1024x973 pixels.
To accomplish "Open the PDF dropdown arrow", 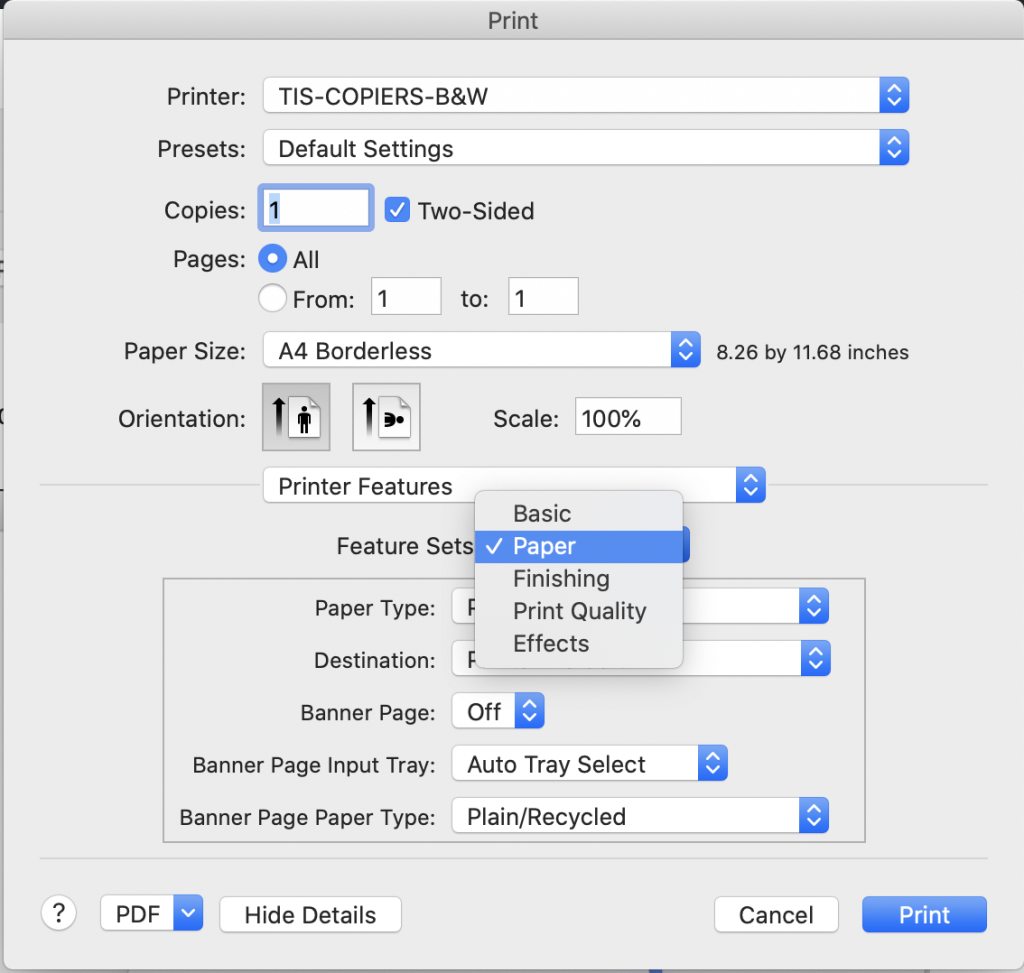I will [188, 913].
